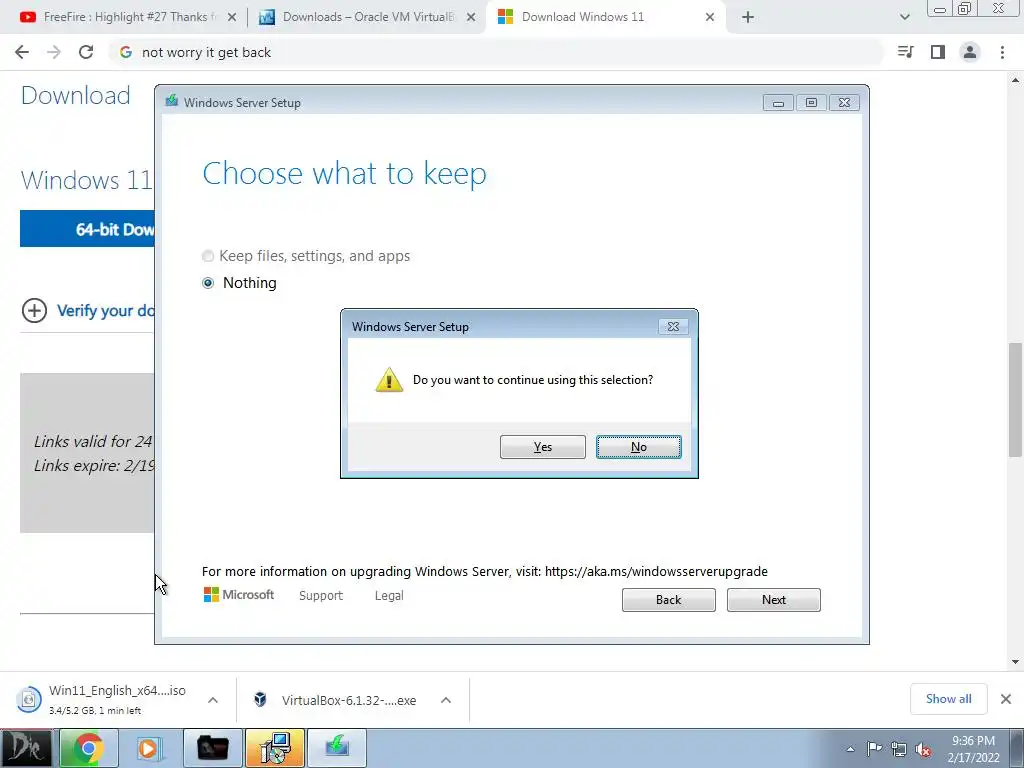This screenshot has height=768, width=1024.
Task: Click the scrollbar up arrow
Action: 1015,80
